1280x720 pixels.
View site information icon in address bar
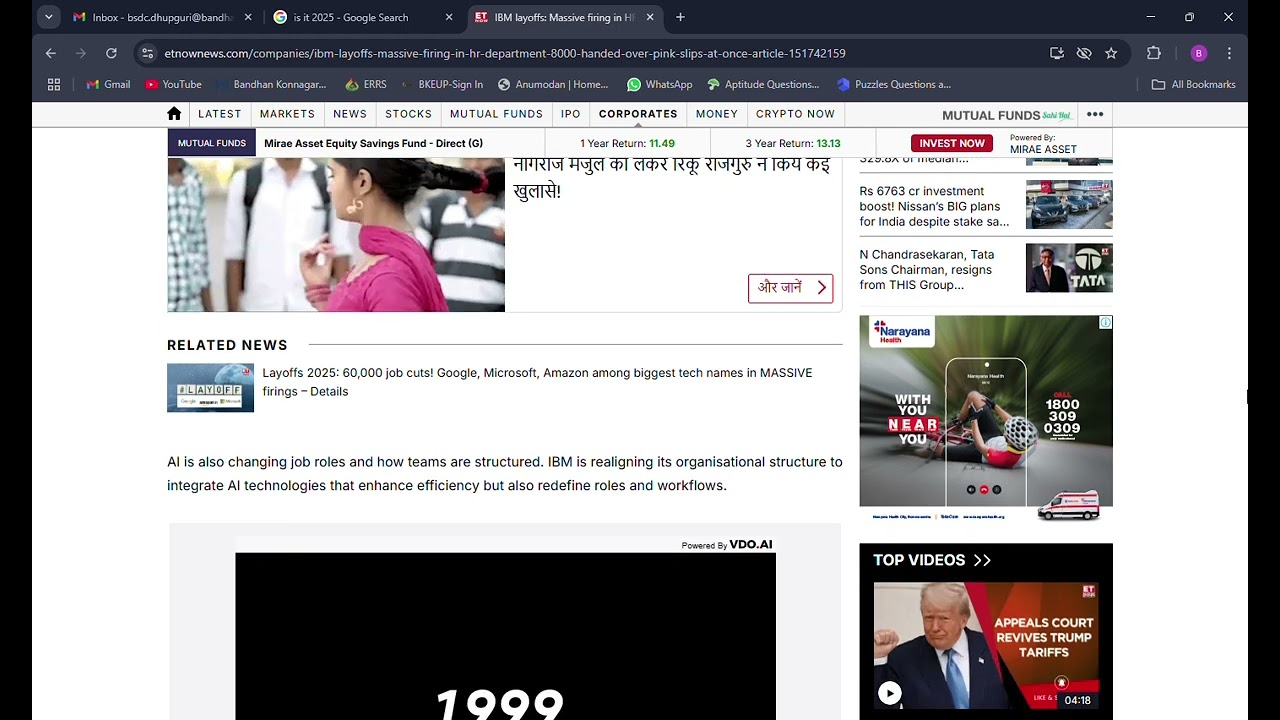(147, 53)
